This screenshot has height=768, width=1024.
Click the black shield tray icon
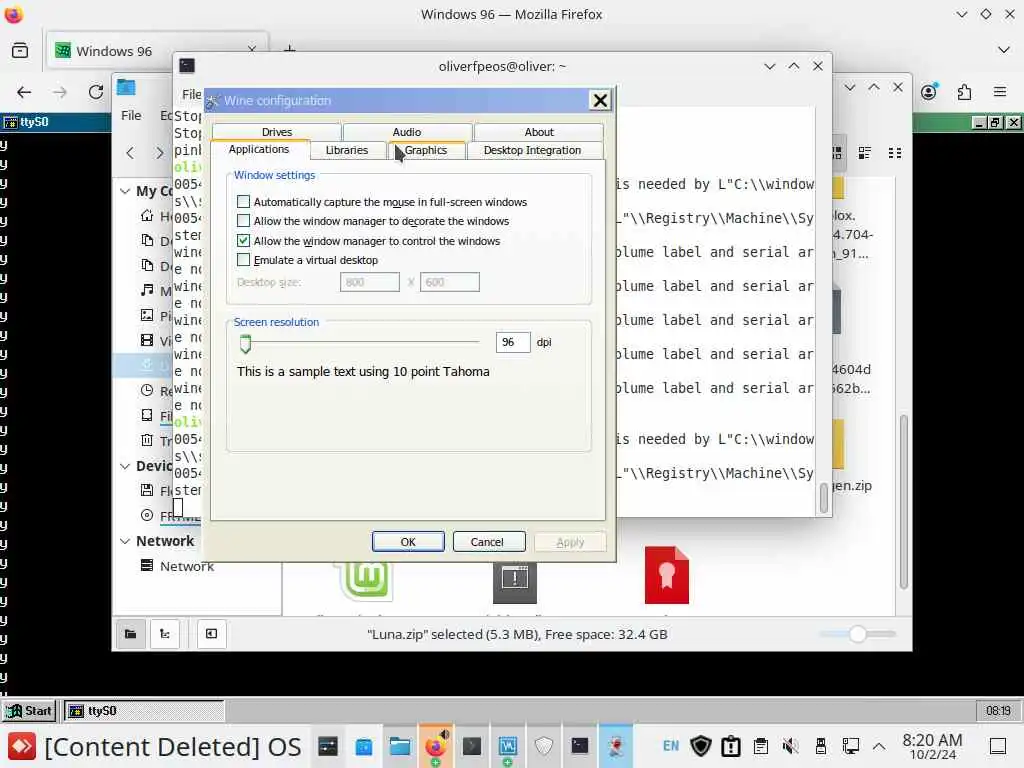point(701,746)
